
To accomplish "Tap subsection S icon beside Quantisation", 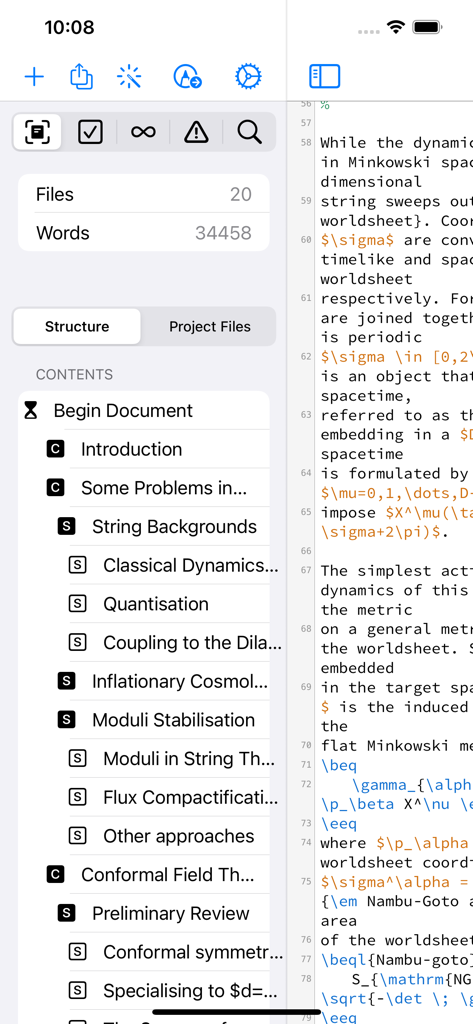I will (x=77, y=604).
